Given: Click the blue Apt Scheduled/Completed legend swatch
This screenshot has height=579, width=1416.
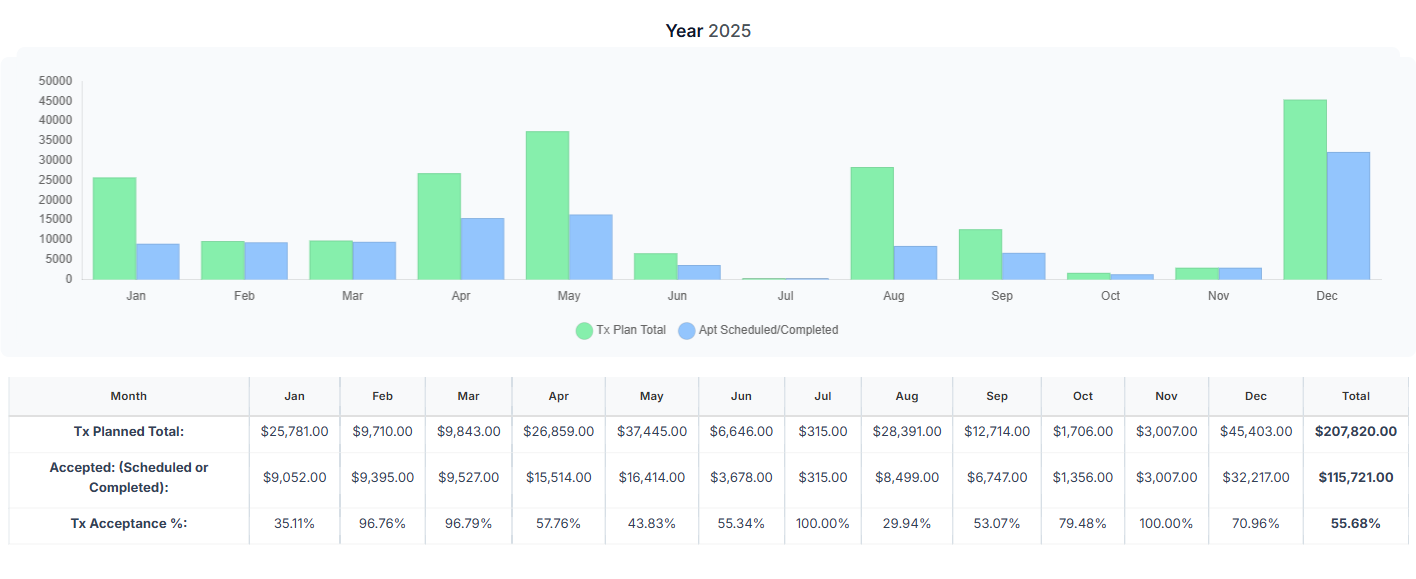Looking at the screenshot, I should click(x=687, y=330).
